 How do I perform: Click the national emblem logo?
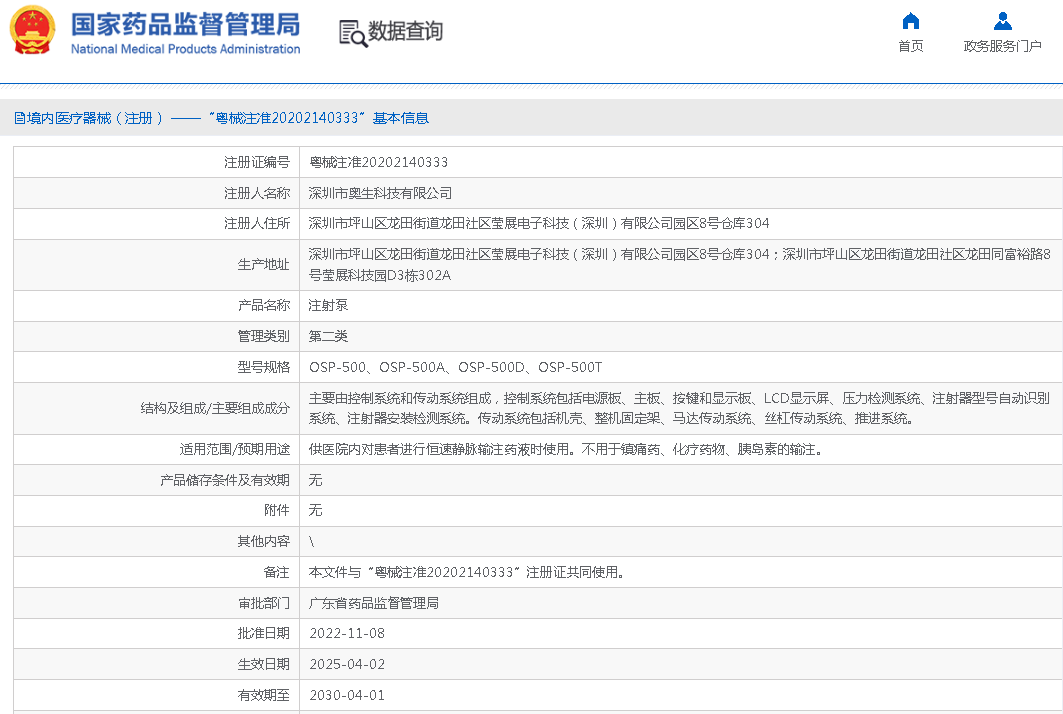(33, 31)
